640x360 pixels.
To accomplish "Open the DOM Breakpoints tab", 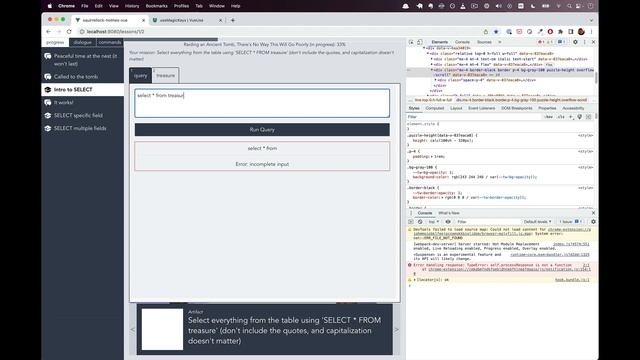I will 517,108.
